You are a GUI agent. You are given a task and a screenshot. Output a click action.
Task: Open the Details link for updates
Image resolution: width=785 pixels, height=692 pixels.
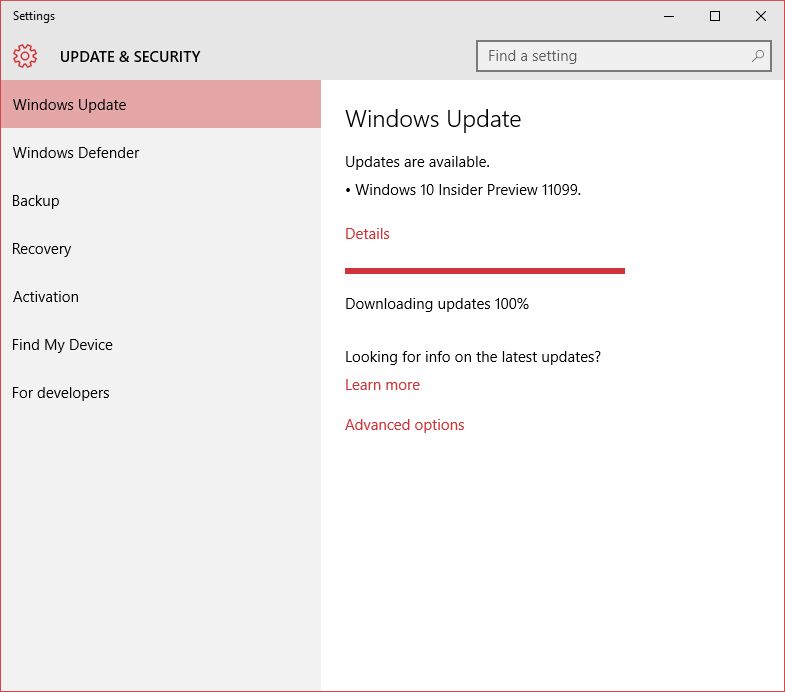click(367, 234)
